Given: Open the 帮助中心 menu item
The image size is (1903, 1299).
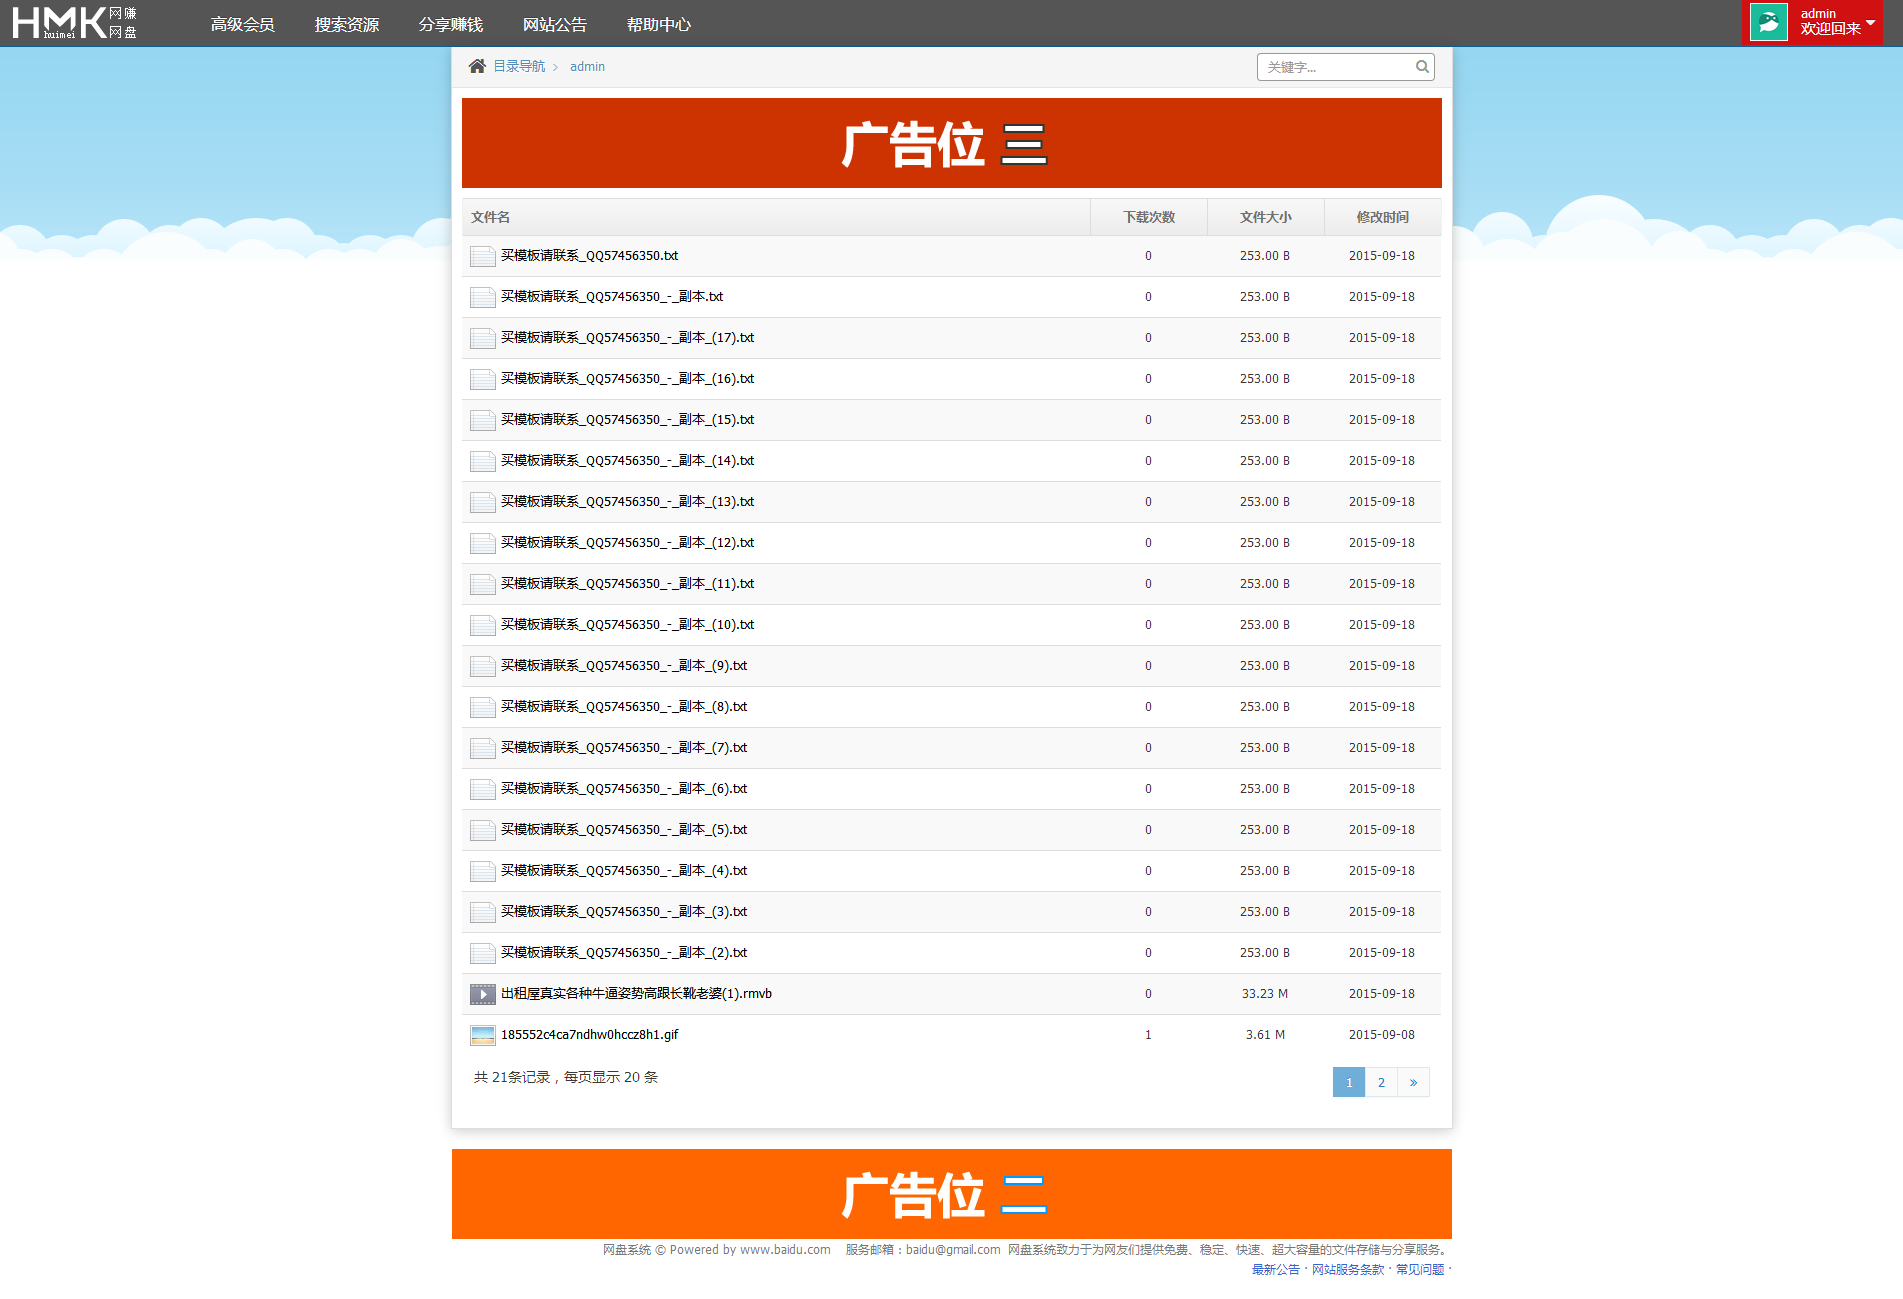Looking at the screenshot, I should tap(658, 24).
